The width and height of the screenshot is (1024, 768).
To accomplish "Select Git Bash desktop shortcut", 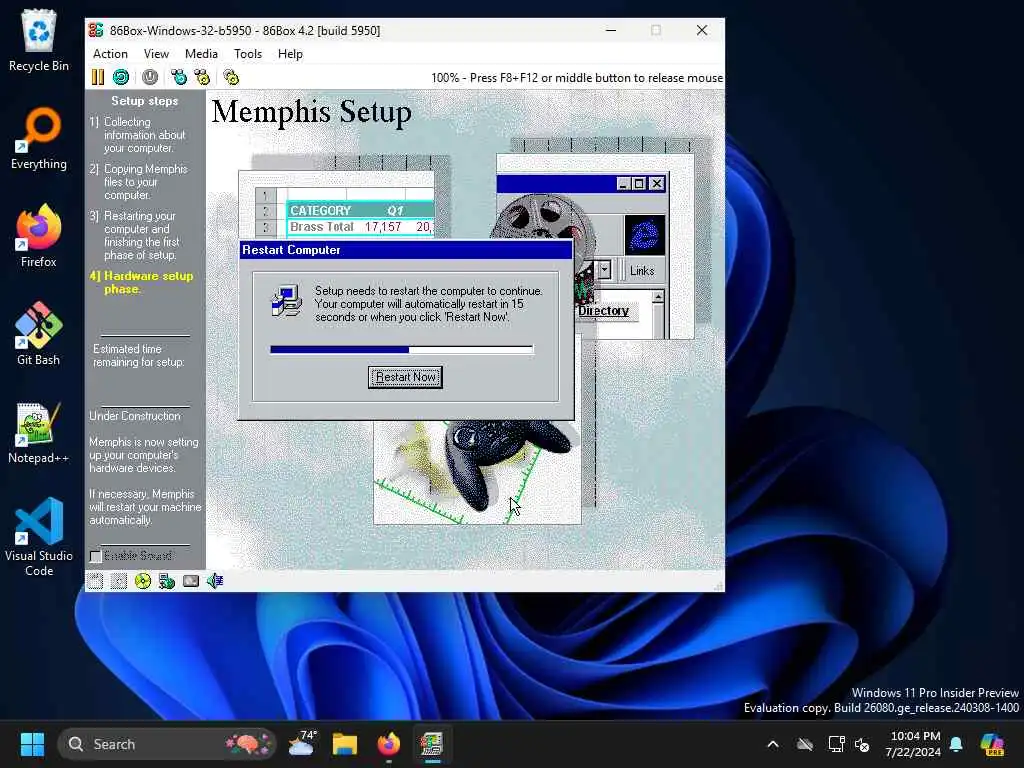I will (39, 334).
